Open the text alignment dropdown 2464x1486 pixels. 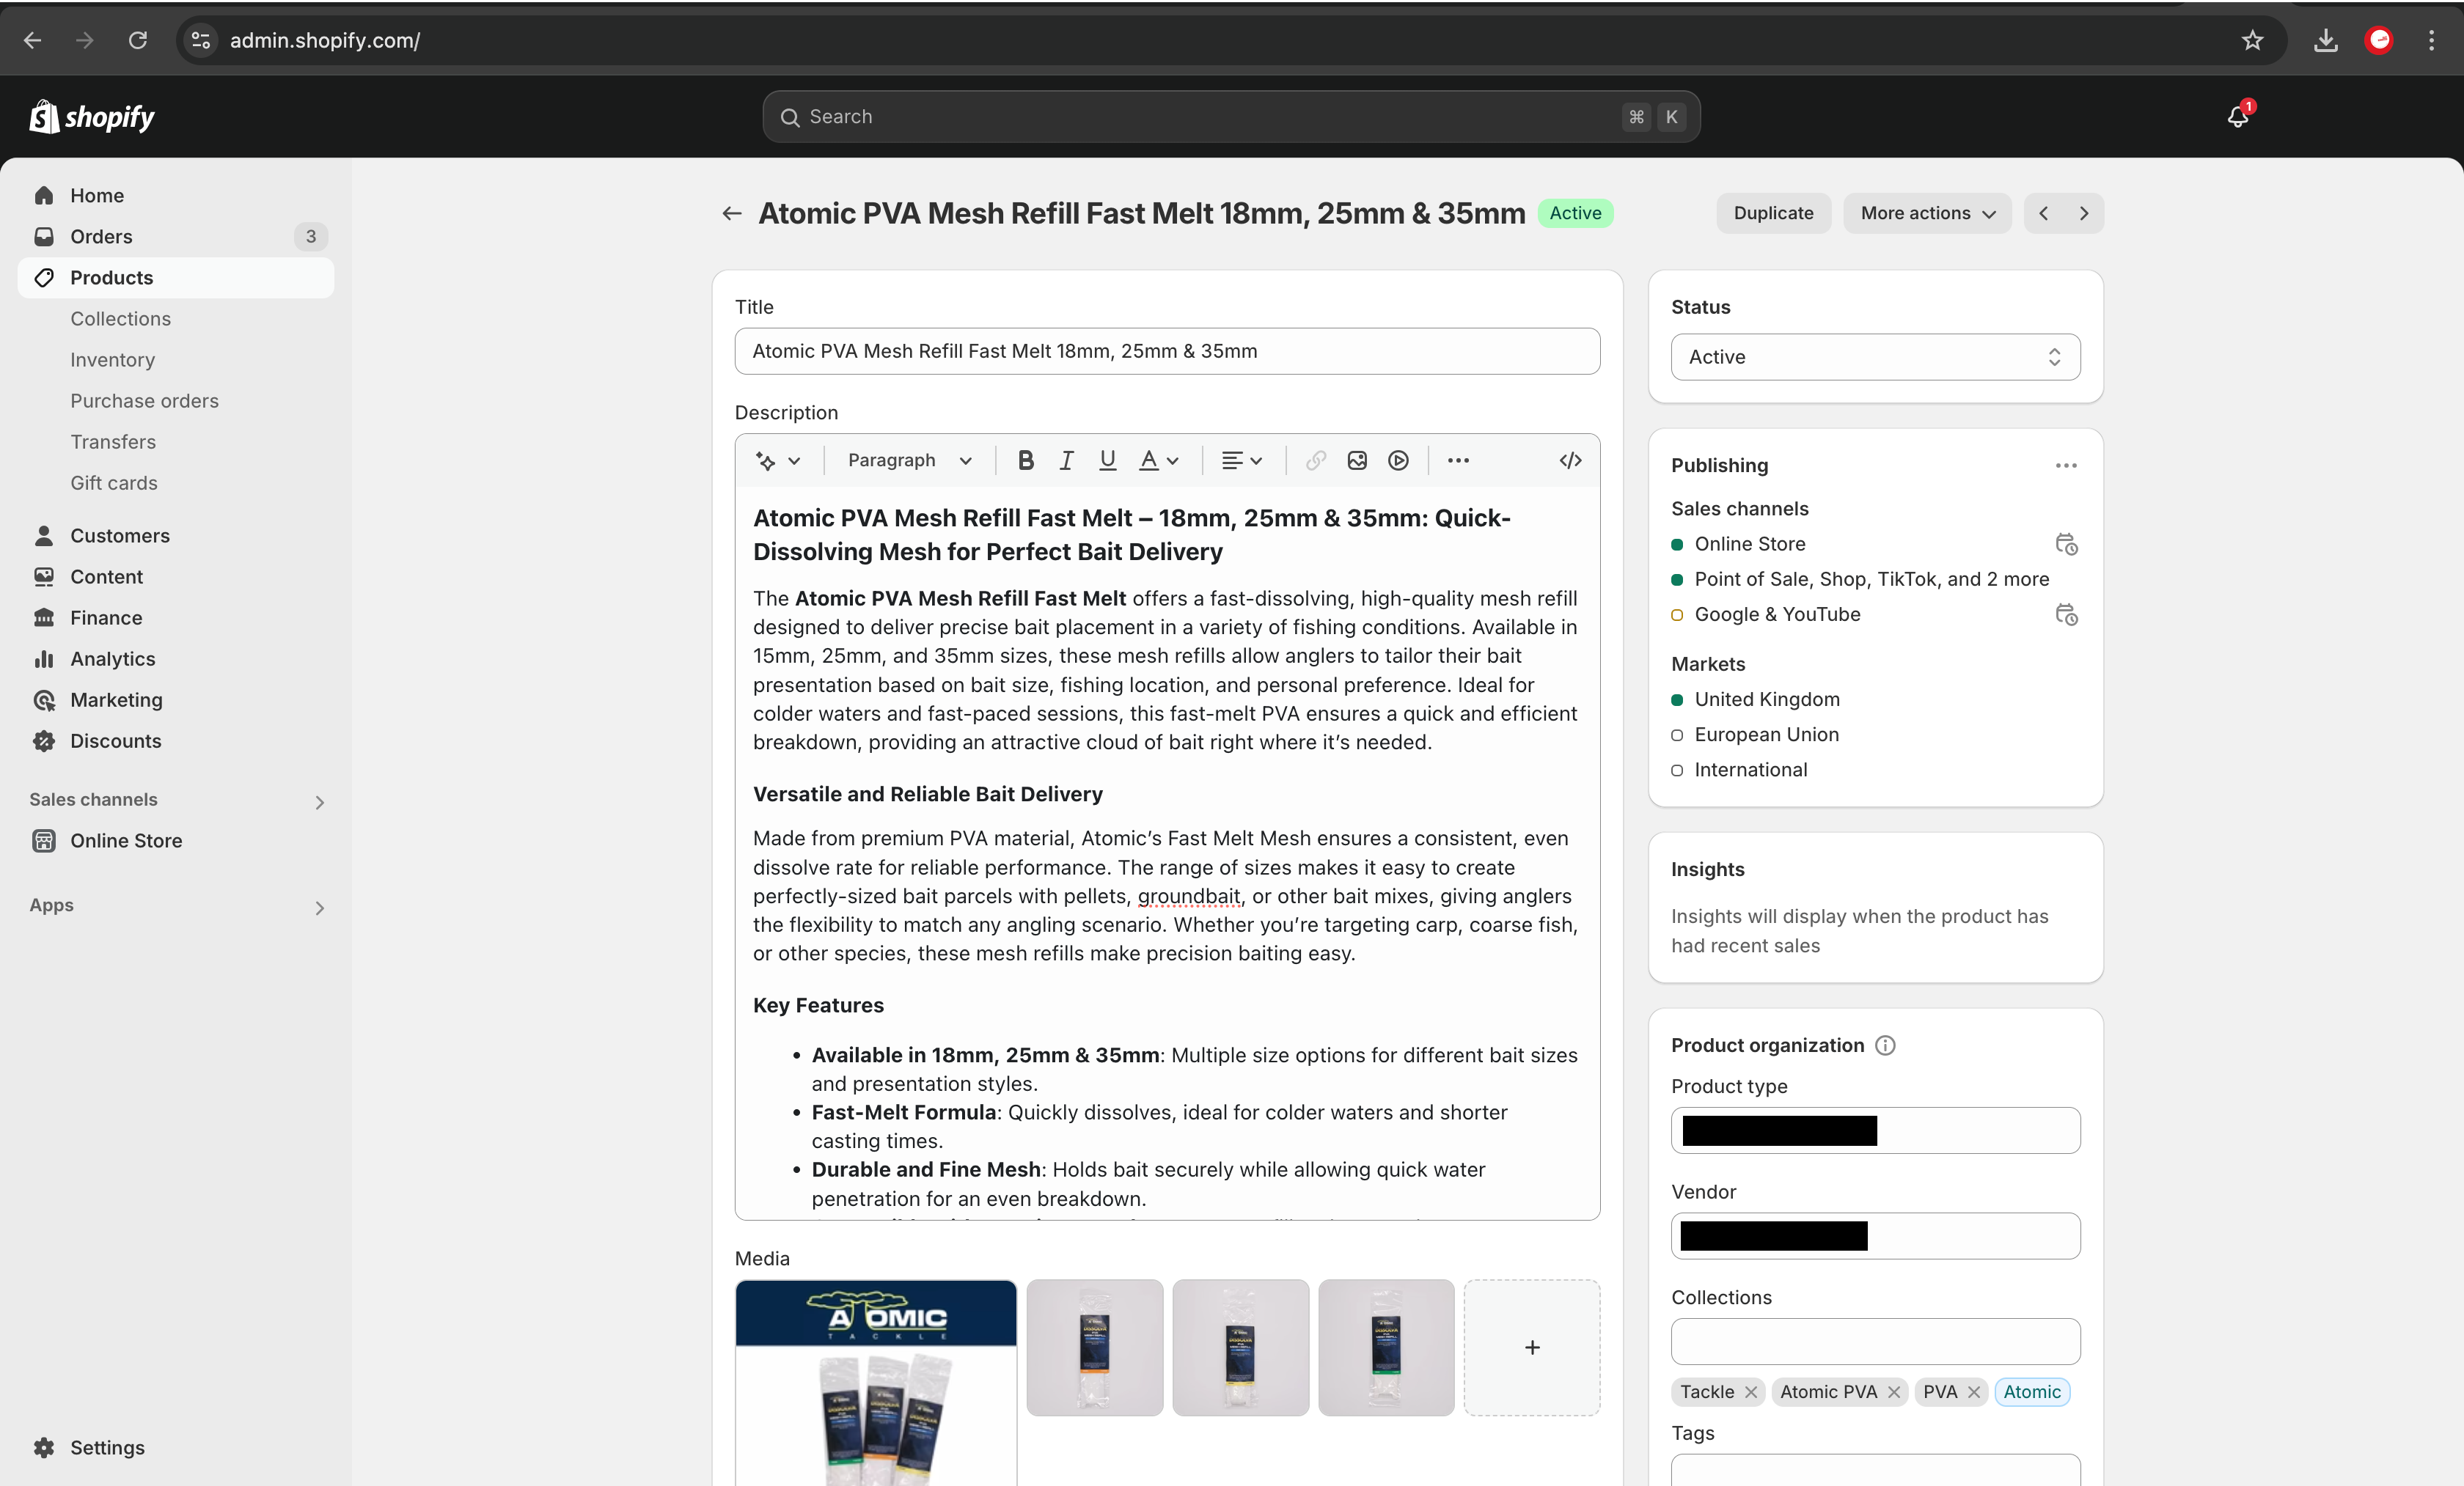[1241, 460]
